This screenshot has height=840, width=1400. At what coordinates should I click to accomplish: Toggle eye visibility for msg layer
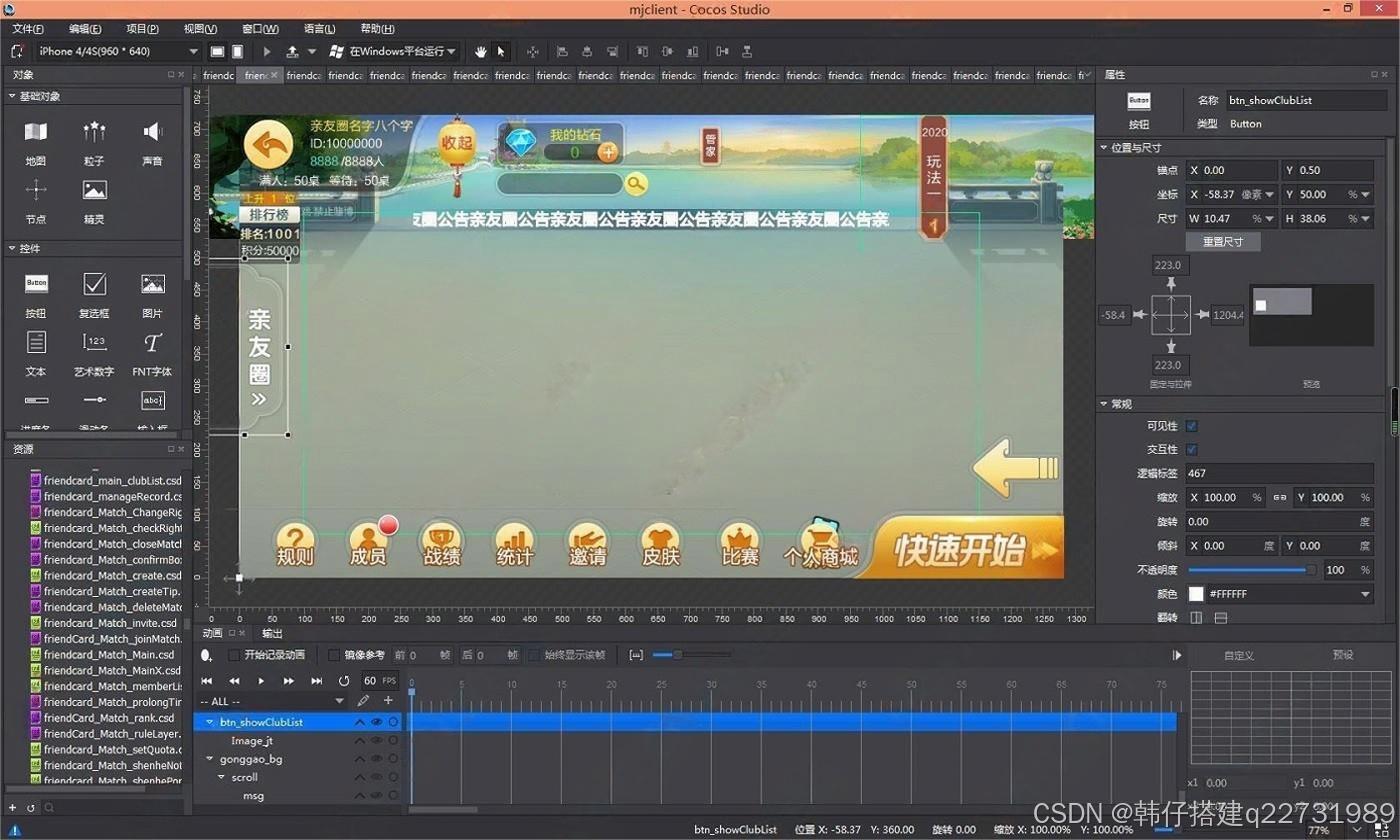point(377,796)
